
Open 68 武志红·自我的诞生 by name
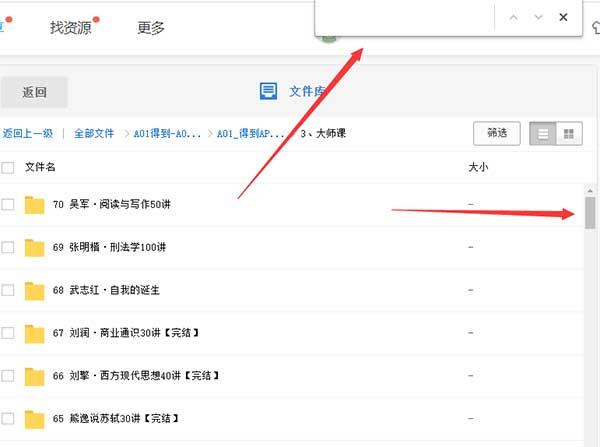click(106, 290)
